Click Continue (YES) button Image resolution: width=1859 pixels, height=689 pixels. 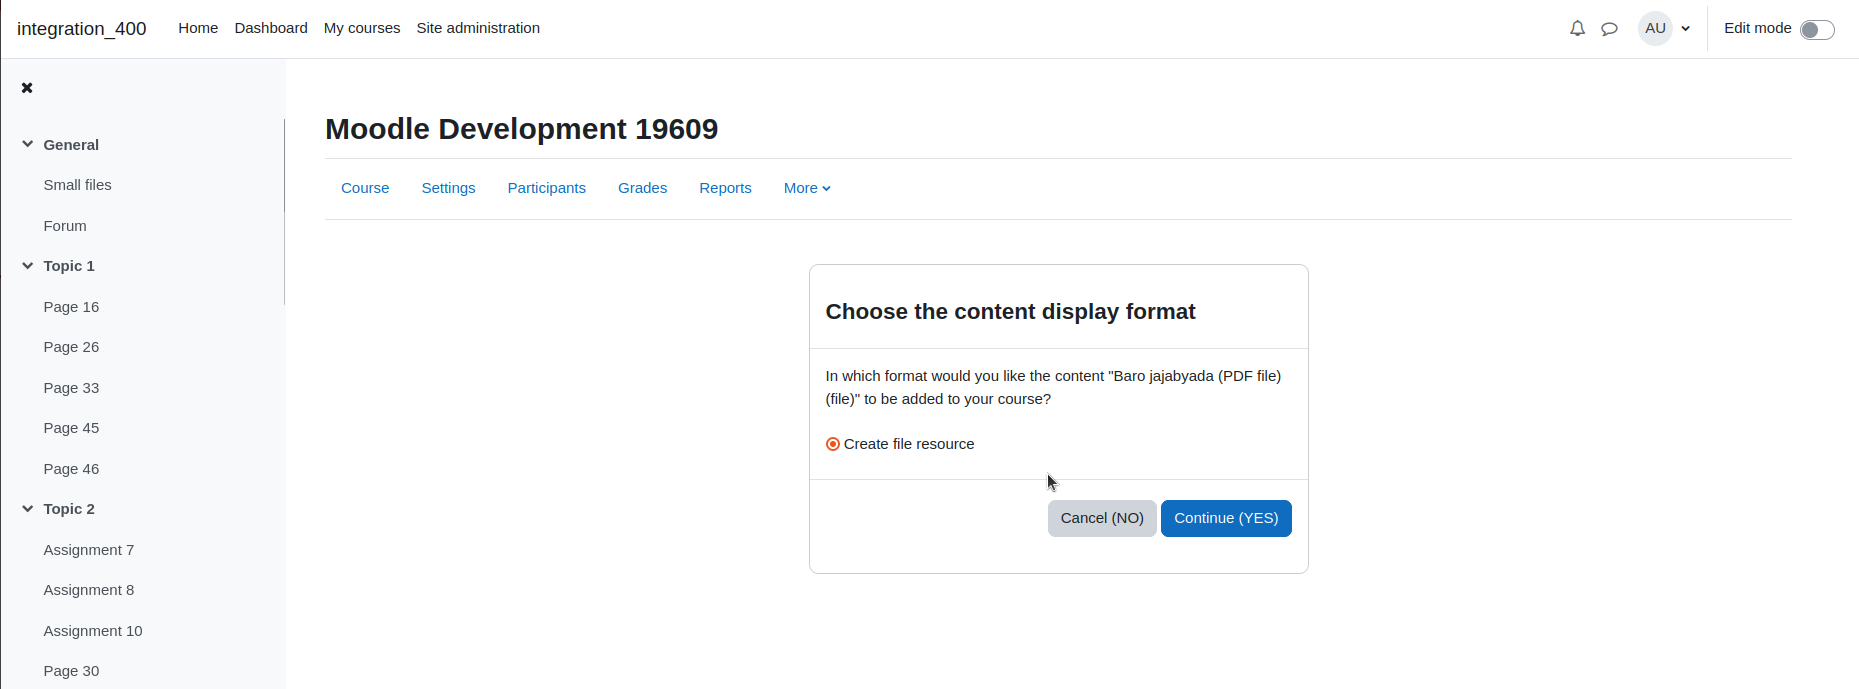(1226, 518)
